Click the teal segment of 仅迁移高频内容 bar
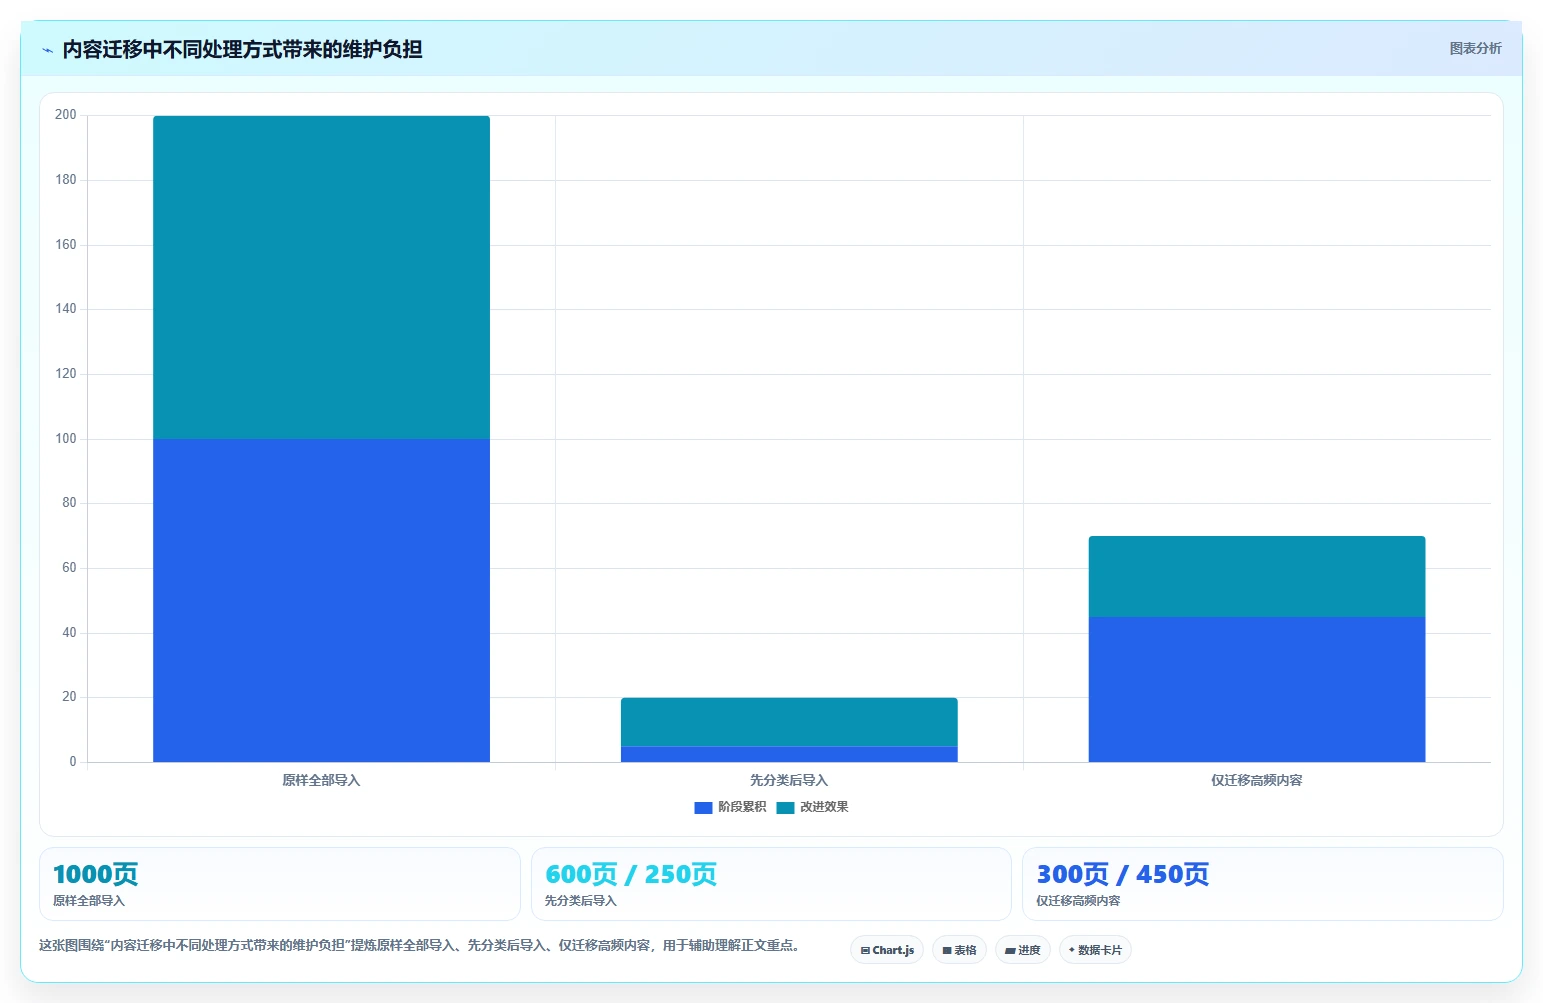 1257,576
